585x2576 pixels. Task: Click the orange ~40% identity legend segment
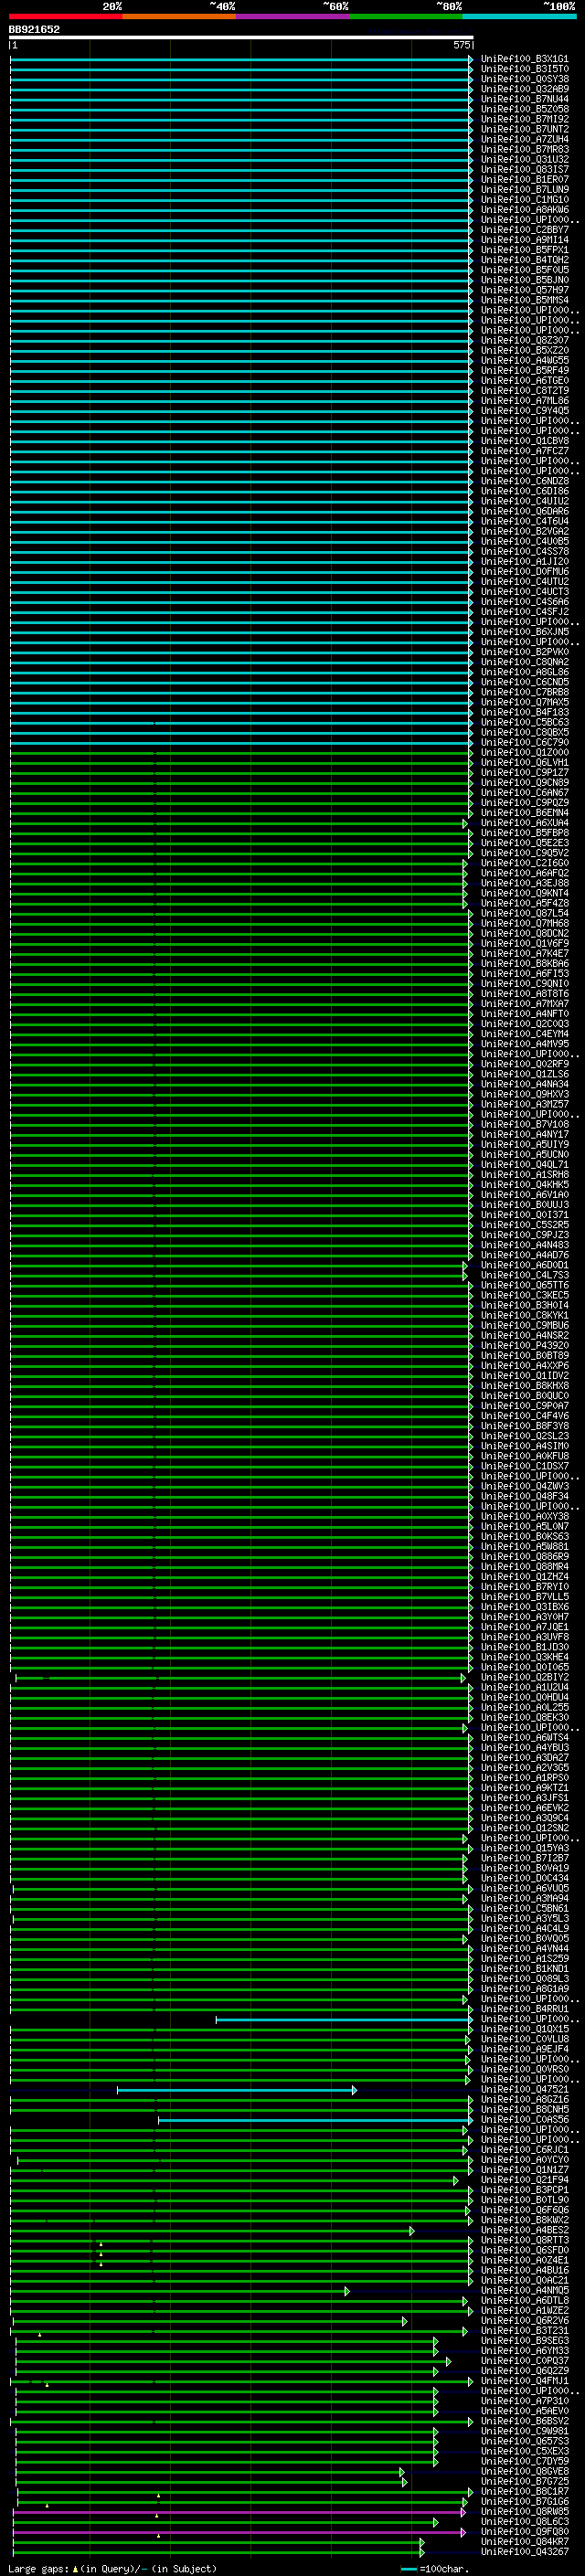[x=179, y=16]
